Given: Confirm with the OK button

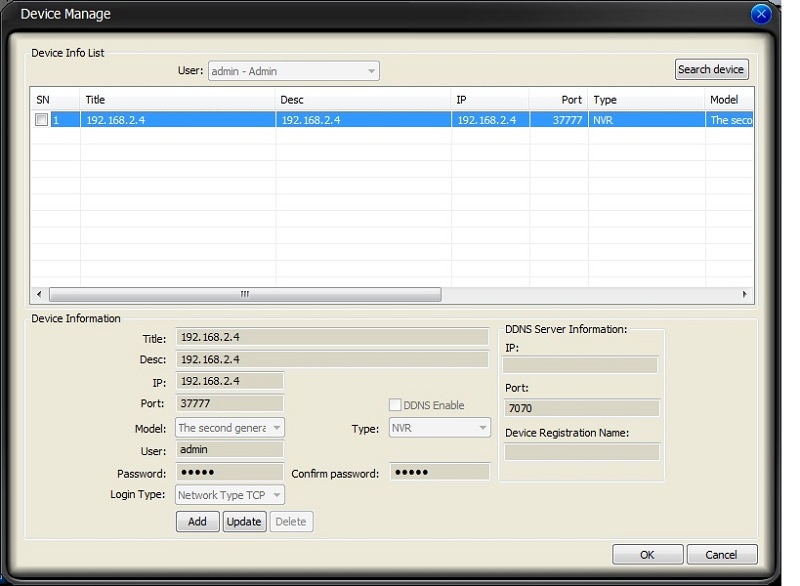Looking at the screenshot, I should point(647,554).
